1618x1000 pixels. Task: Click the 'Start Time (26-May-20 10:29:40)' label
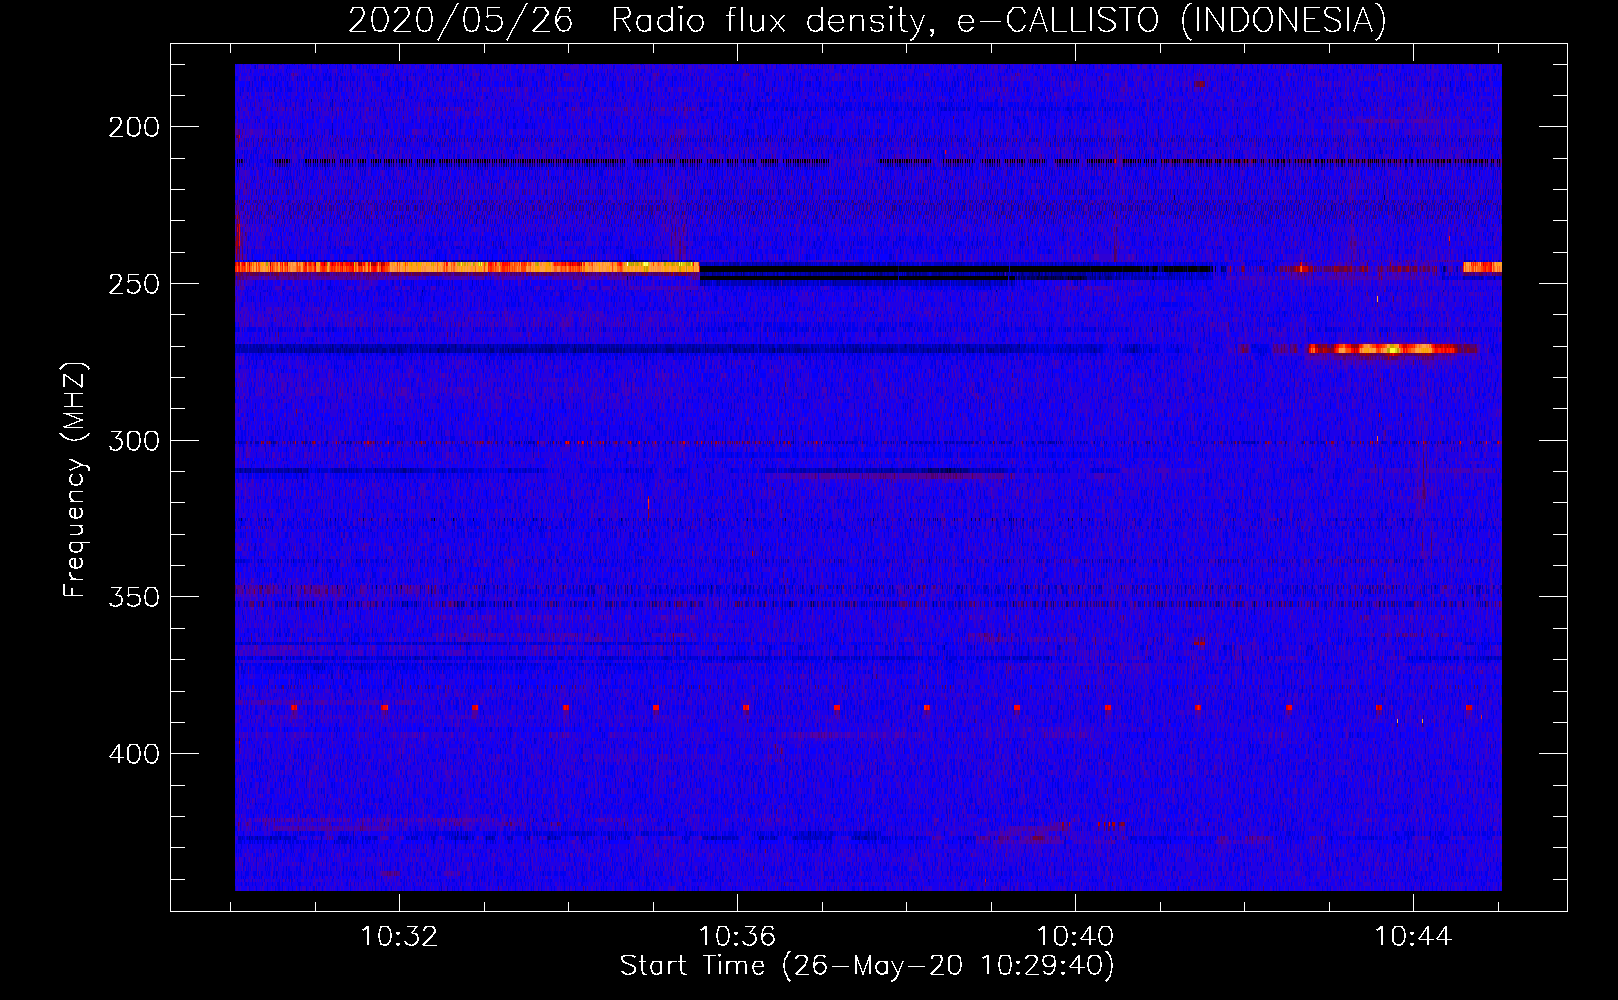tap(867, 966)
